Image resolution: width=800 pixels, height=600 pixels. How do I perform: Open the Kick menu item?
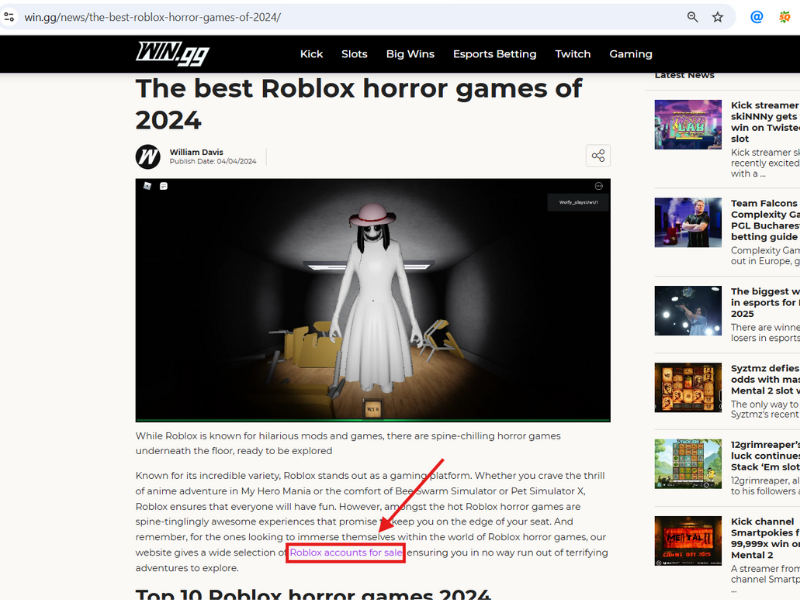(x=311, y=54)
